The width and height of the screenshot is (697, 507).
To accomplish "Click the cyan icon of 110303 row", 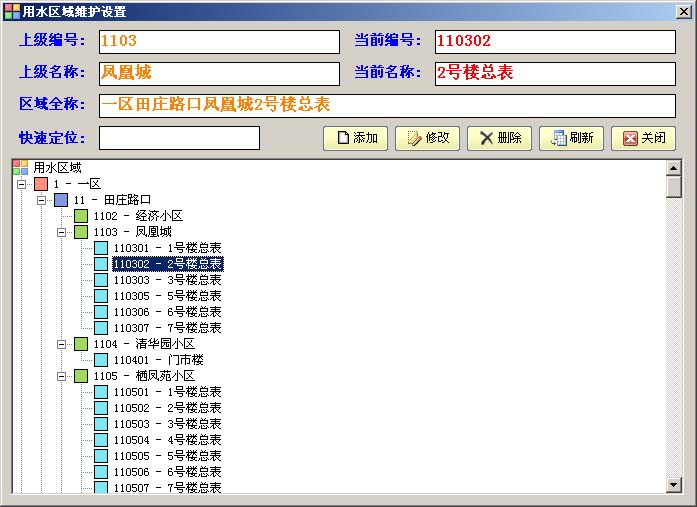I will (x=101, y=280).
